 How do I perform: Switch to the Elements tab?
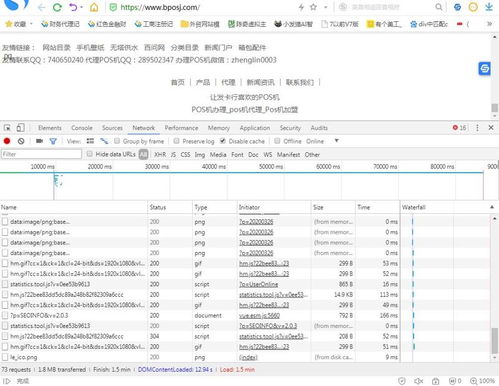pyautogui.click(x=50, y=128)
